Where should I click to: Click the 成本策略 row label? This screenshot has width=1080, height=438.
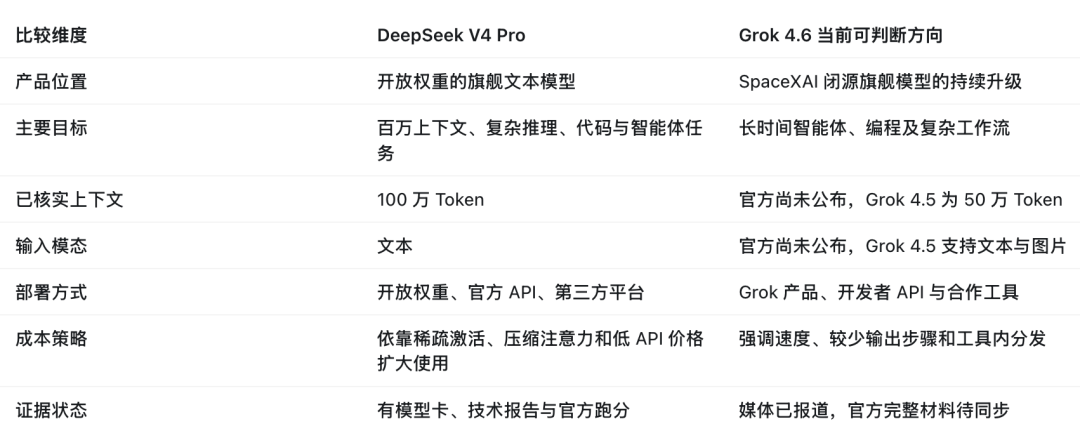(51, 338)
